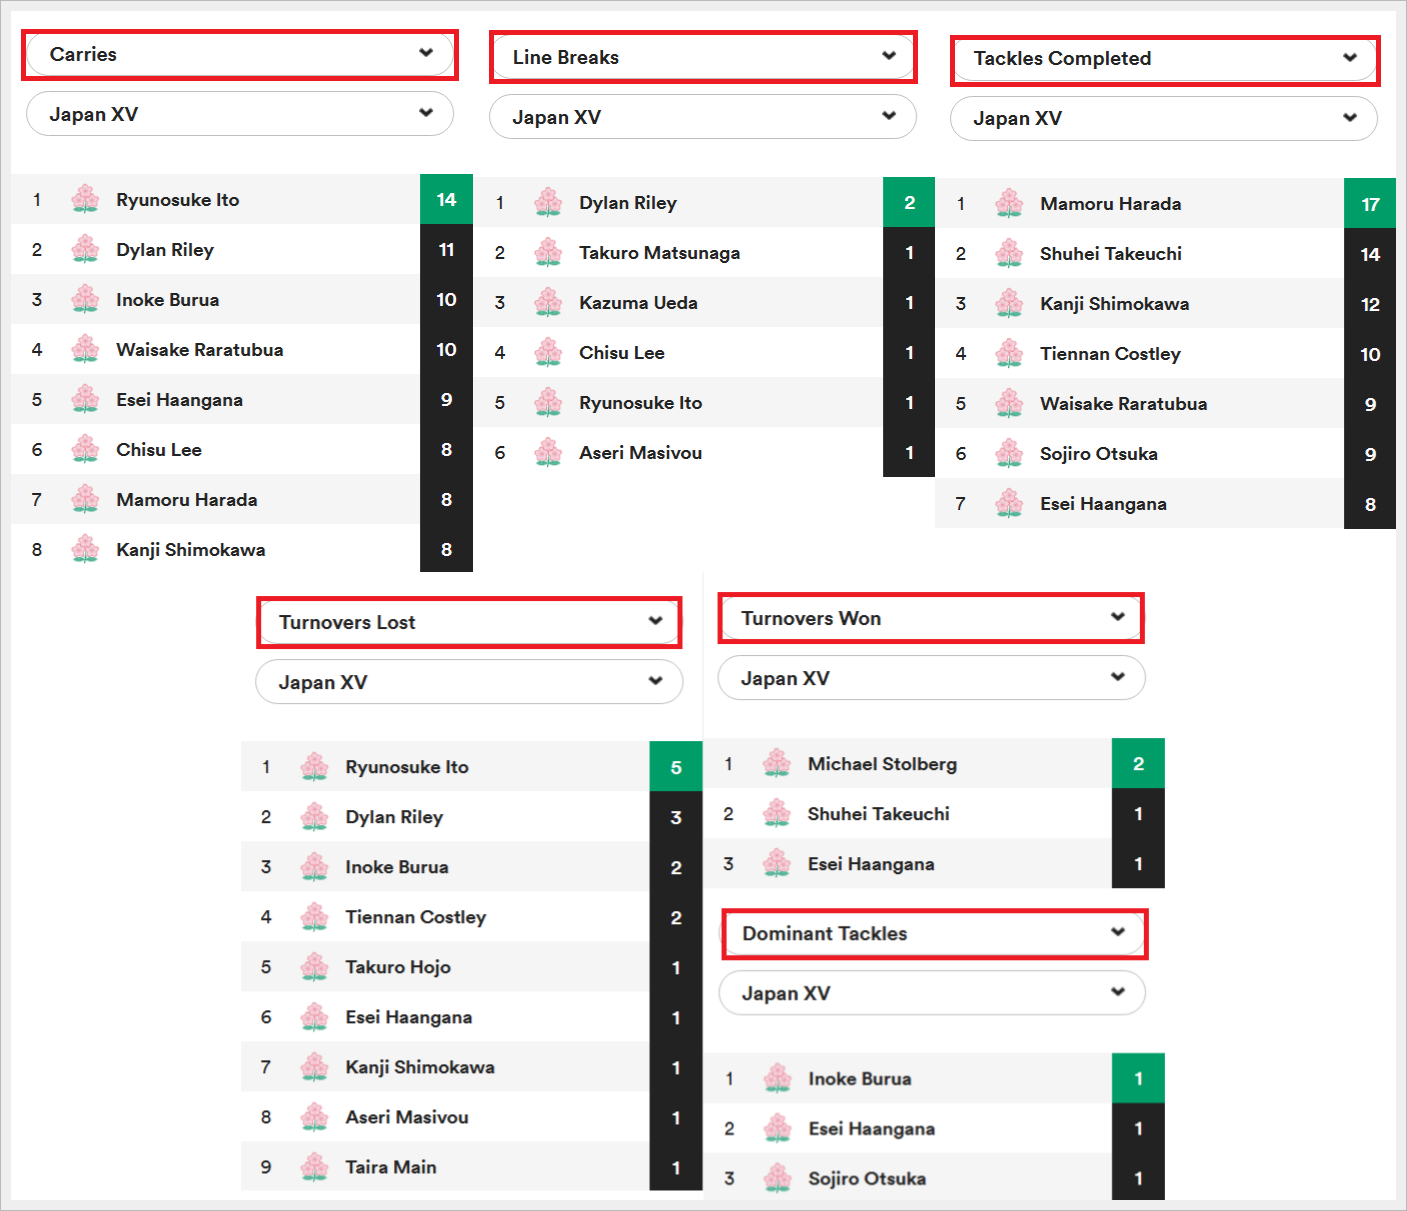Click the Japan badge beside Tiennan Costley in Turnovers Lost
Viewport: 1407px width, 1211px height.
pyautogui.click(x=314, y=917)
